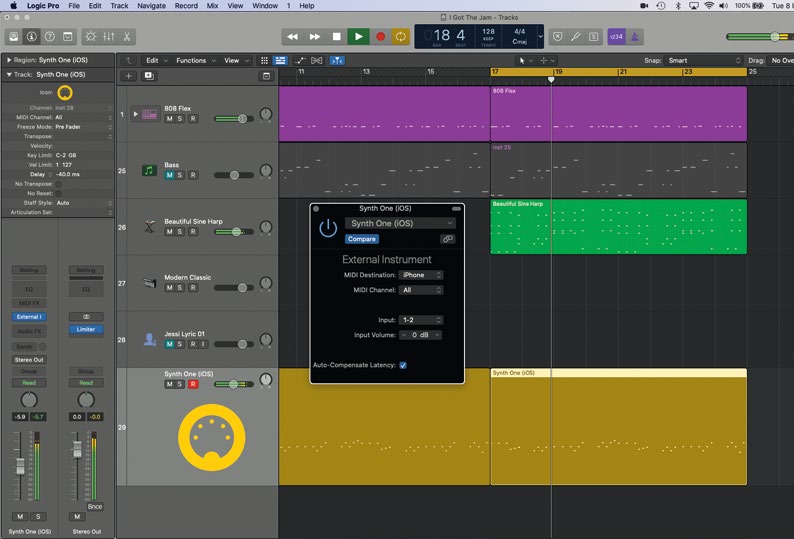This screenshot has width=794, height=539.
Task: Open the Snap Smart dropdown
Action: coord(703,60)
